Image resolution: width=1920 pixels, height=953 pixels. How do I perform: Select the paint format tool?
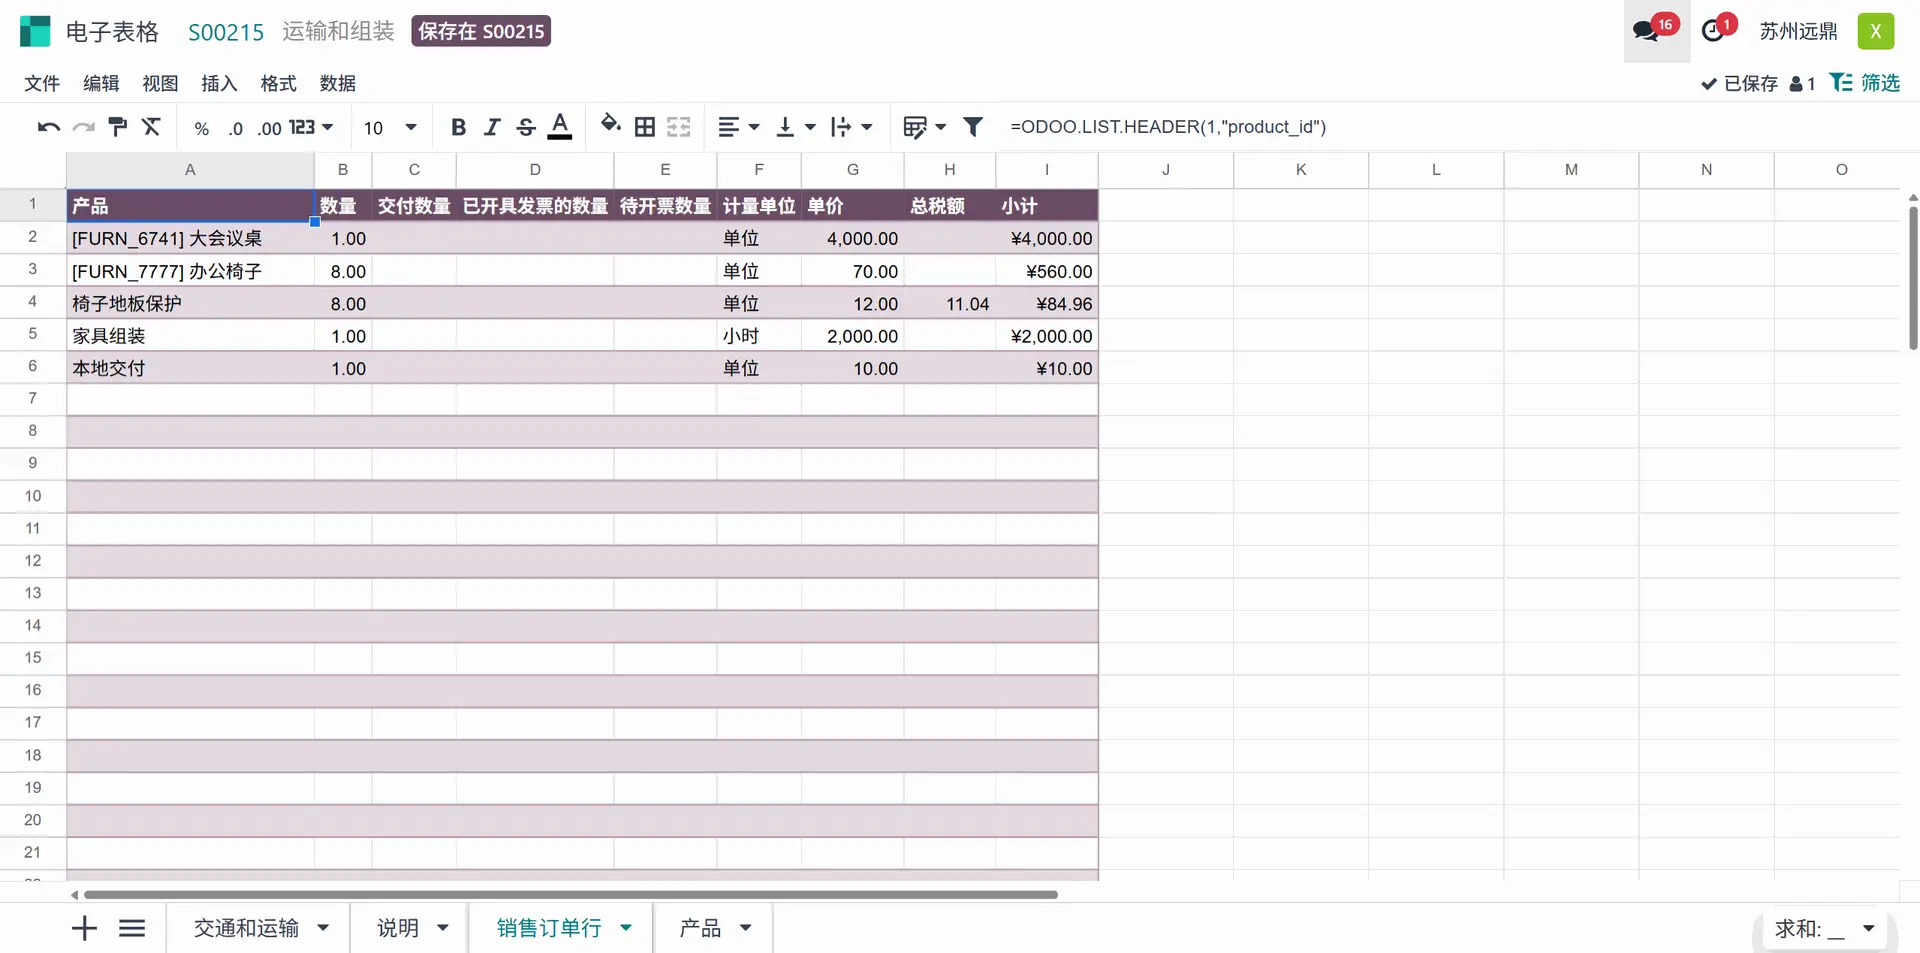[117, 127]
